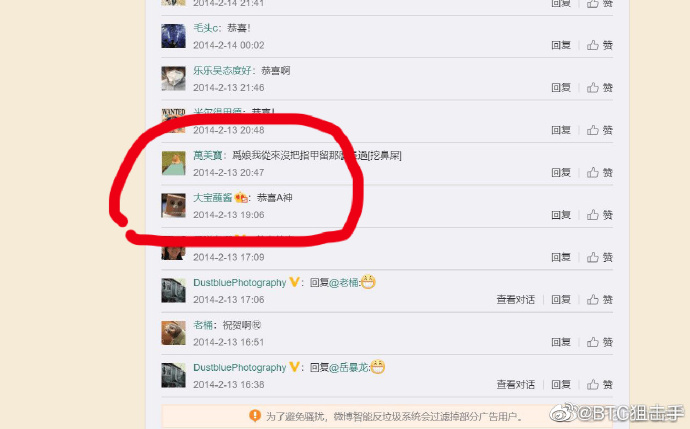The image size is (690, 429).
Task: Open 萬芙寶's avatar thumbnail
Action: tap(173, 163)
